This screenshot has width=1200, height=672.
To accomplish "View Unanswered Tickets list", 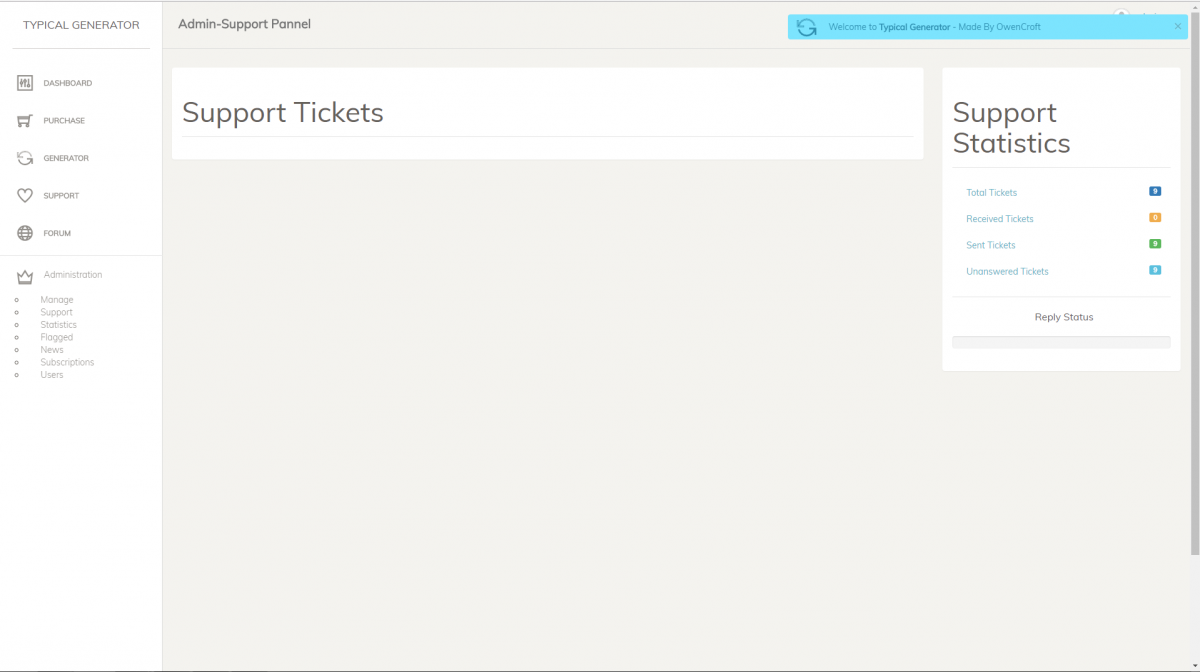I will pos(1007,272).
